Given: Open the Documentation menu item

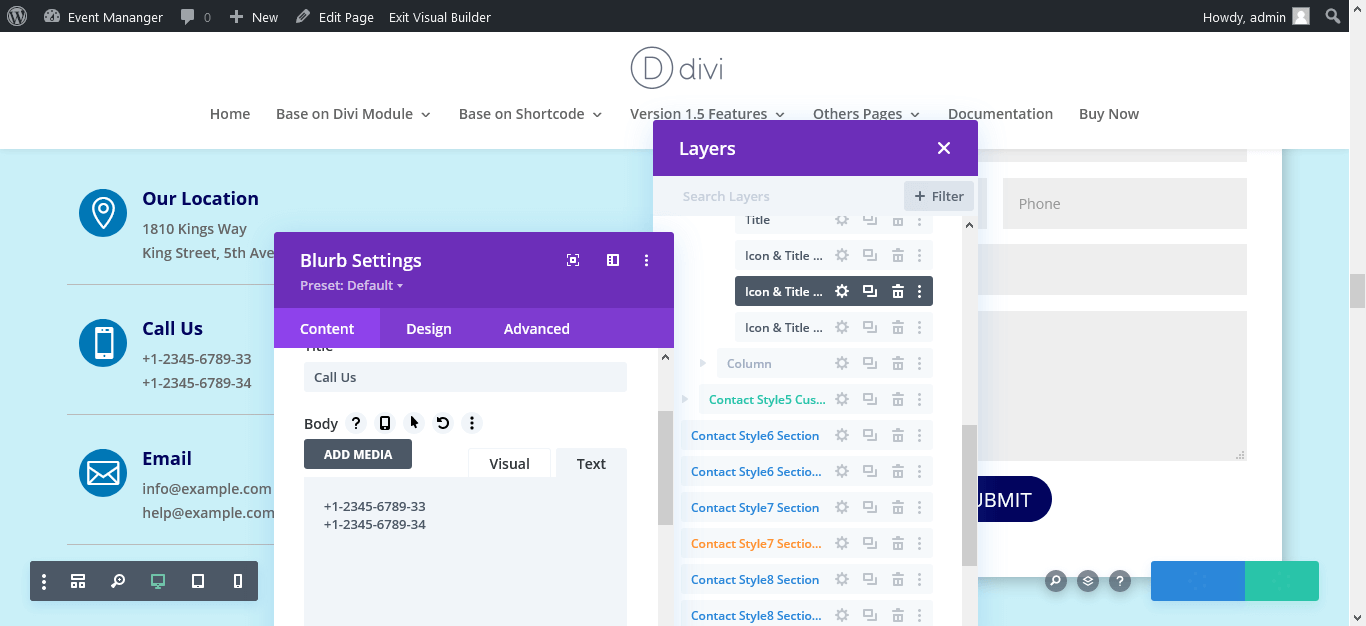Looking at the screenshot, I should (x=1000, y=114).
